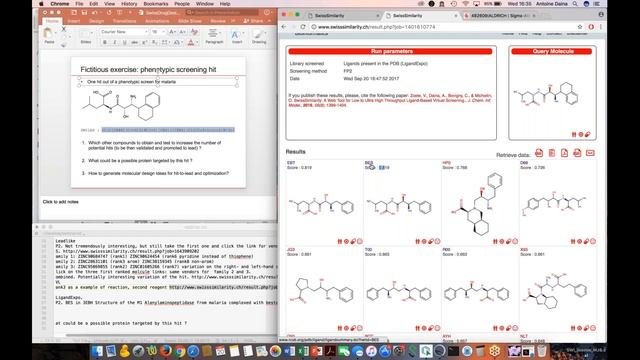Click Chrome's back arrow button
The width and height of the screenshot is (640, 360).
click(x=284, y=27)
